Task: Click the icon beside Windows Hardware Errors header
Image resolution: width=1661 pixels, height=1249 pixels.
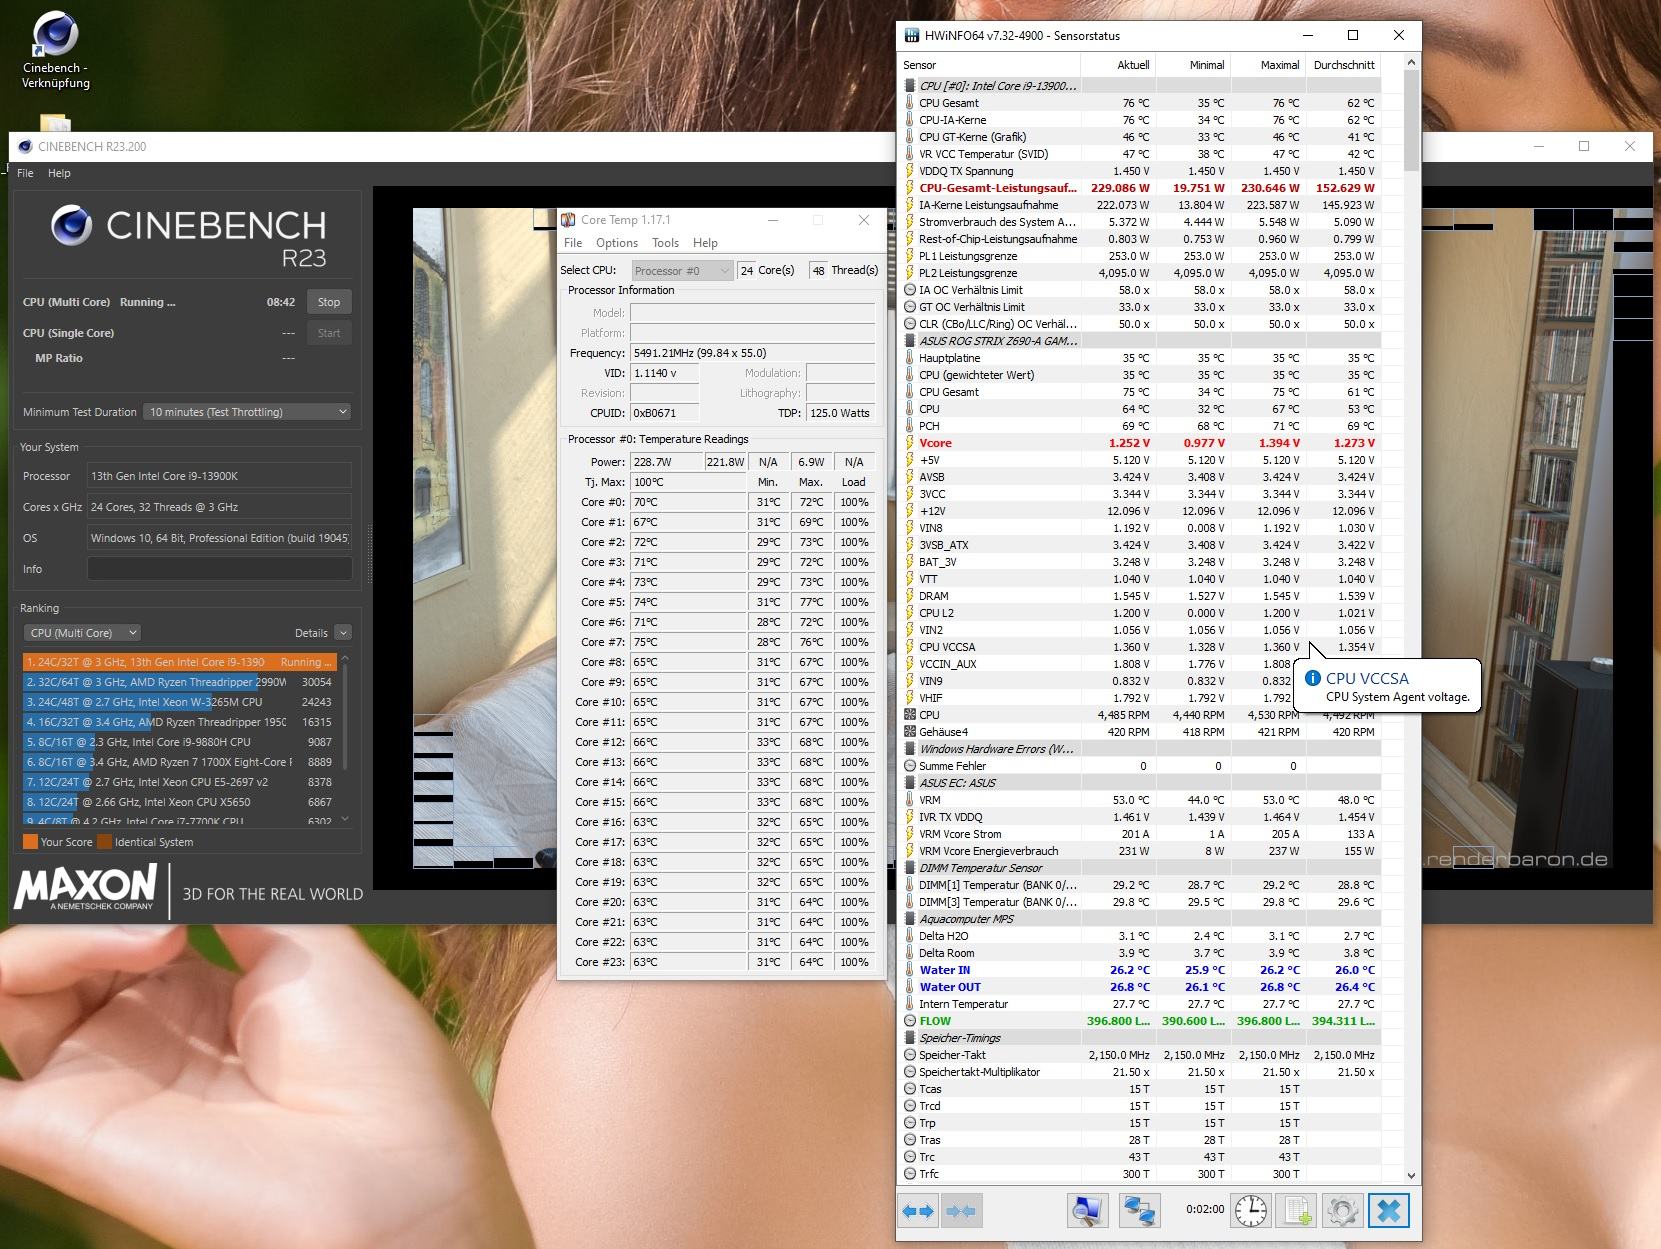Action: (x=910, y=749)
